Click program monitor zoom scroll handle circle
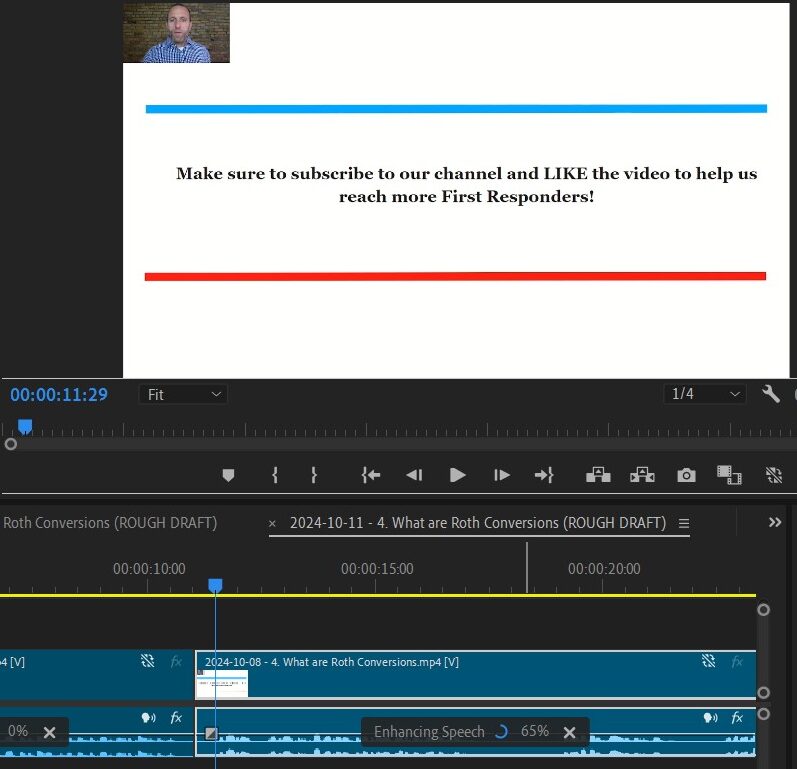797x769 pixels. (x=11, y=444)
